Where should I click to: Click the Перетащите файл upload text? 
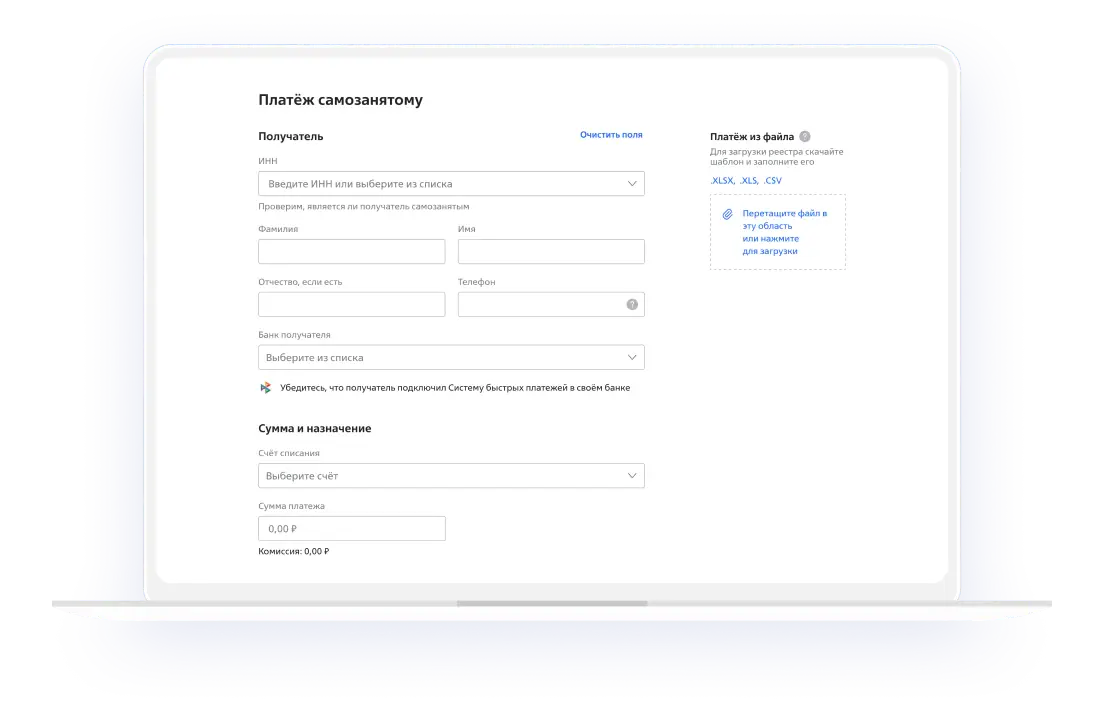click(784, 232)
